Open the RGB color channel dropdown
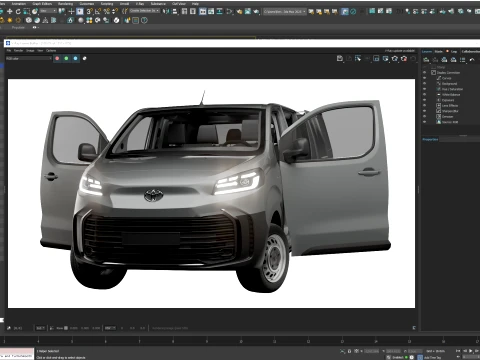Image resolution: width=480 pixels, height=360 pixels. (29, 58)
